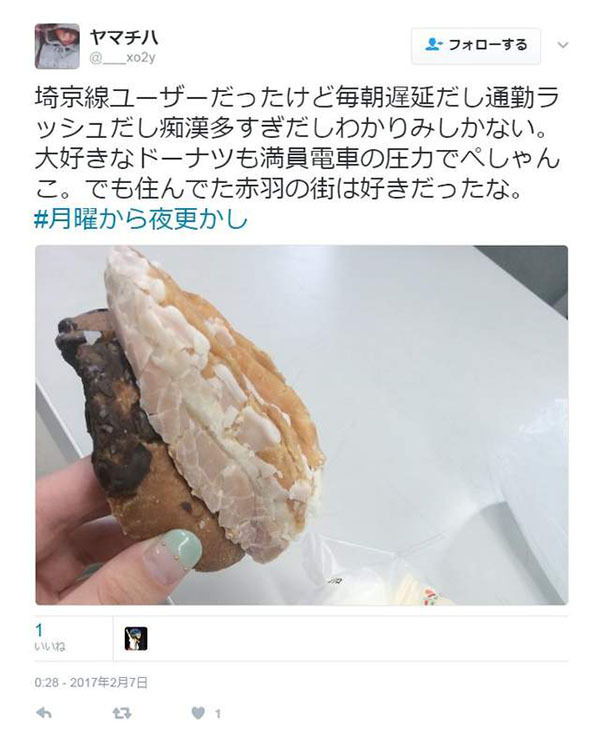Open ヤマチハ profile avatar
Image resolution: width=600 pixels, height=737 pixels.
click(x=57, y=46)
